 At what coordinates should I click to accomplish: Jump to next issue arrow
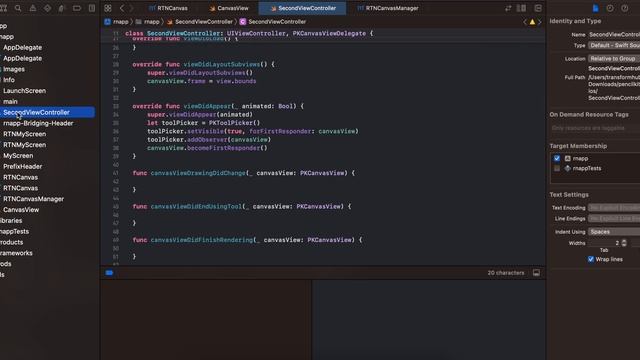[540, 22]
